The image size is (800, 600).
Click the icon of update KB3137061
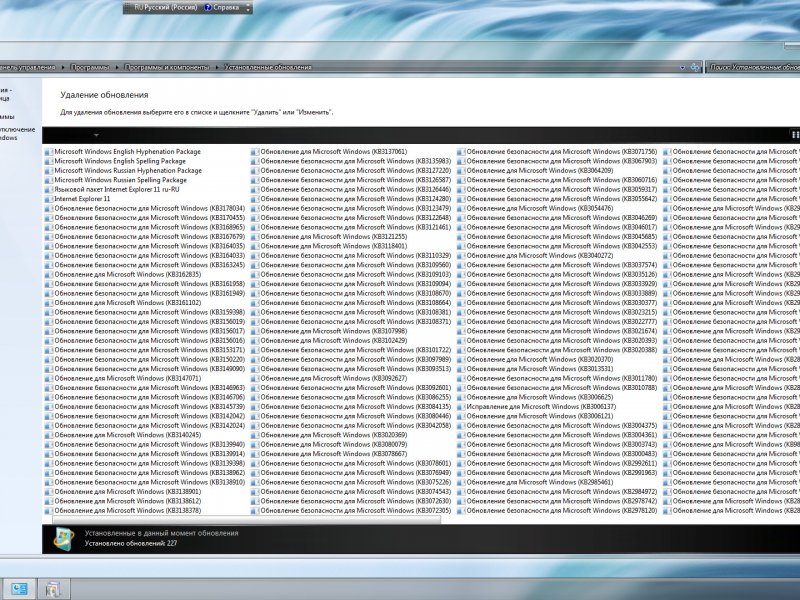click(255, 152)
